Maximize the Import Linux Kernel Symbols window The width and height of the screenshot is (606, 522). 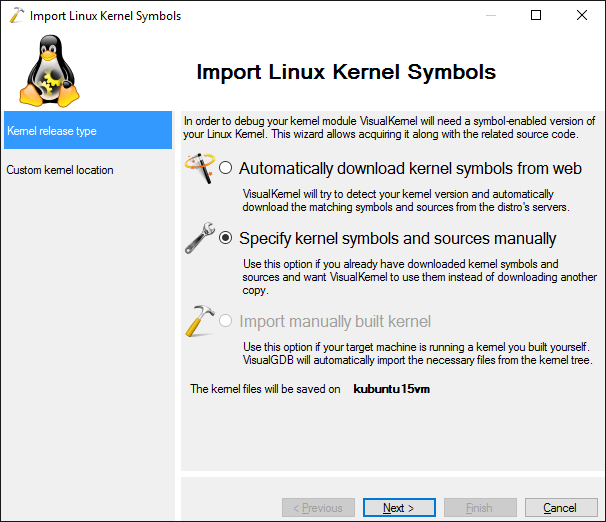[x=536, y=15]
